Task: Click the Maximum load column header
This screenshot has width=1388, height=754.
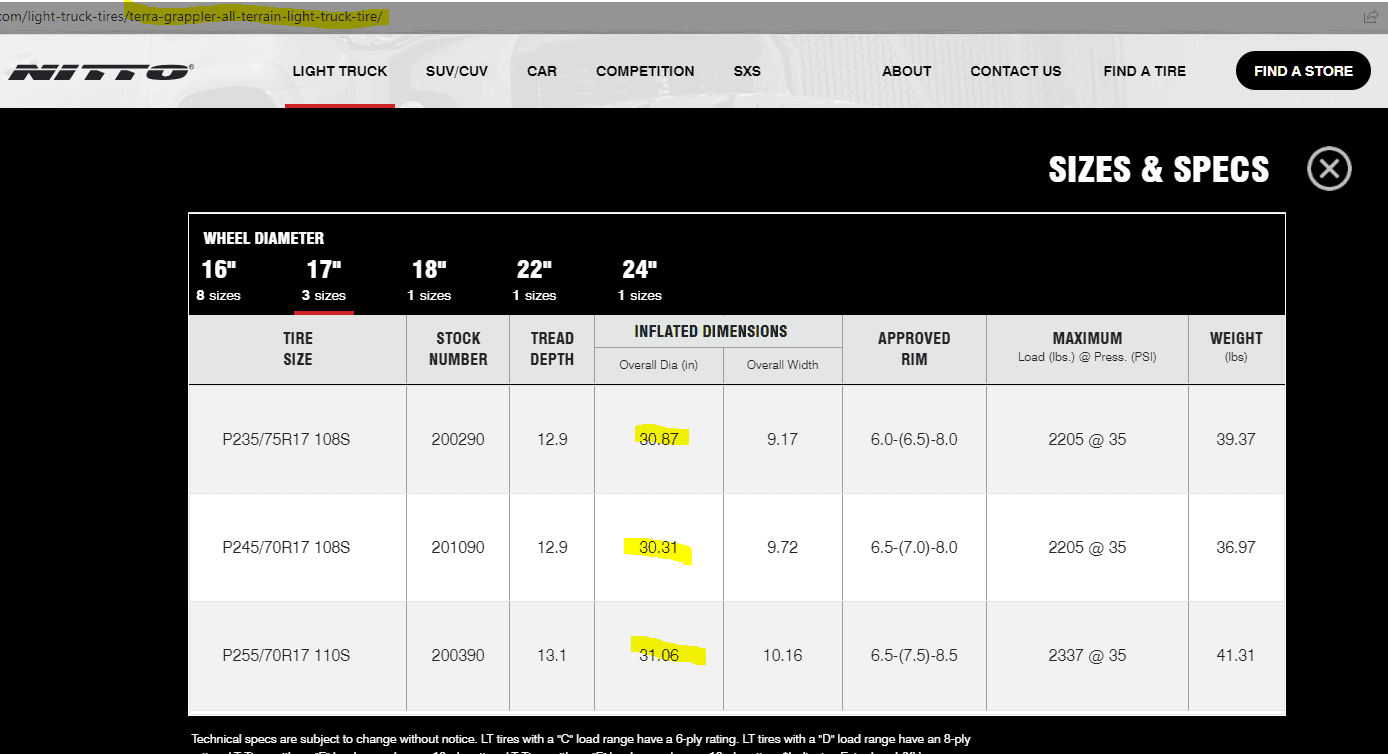Action: point(1087,346)
